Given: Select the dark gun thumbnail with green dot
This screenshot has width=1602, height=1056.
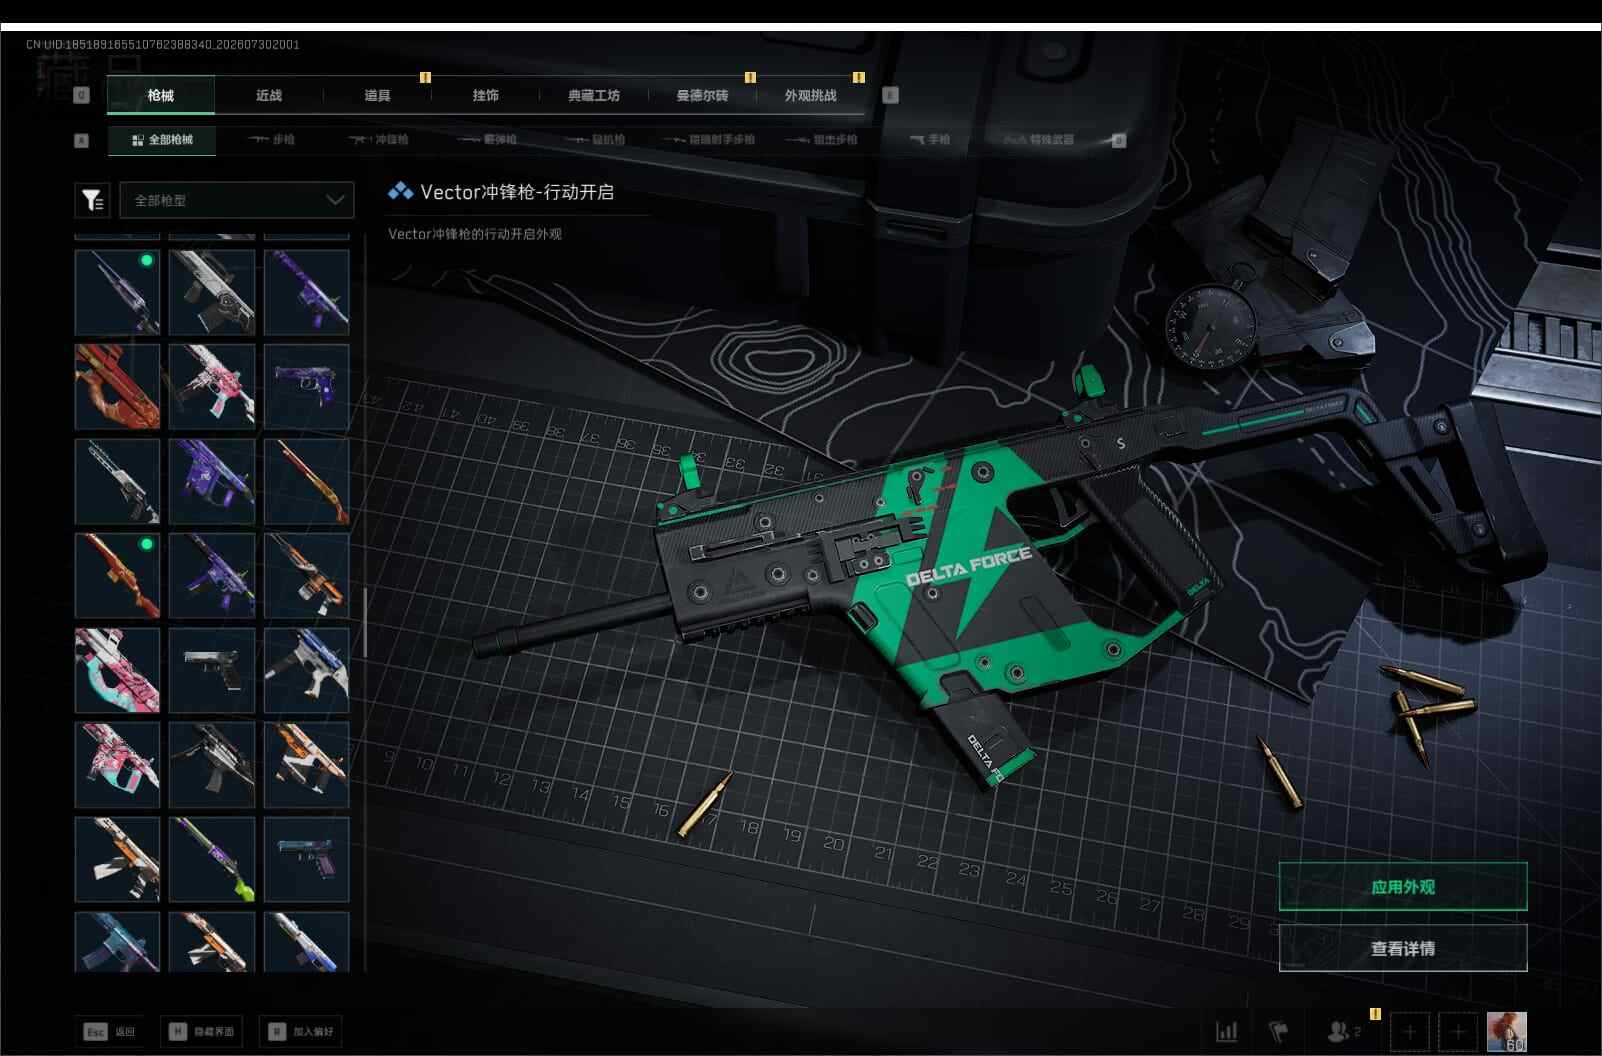Looking at the screenshot, I should (117, 292).
